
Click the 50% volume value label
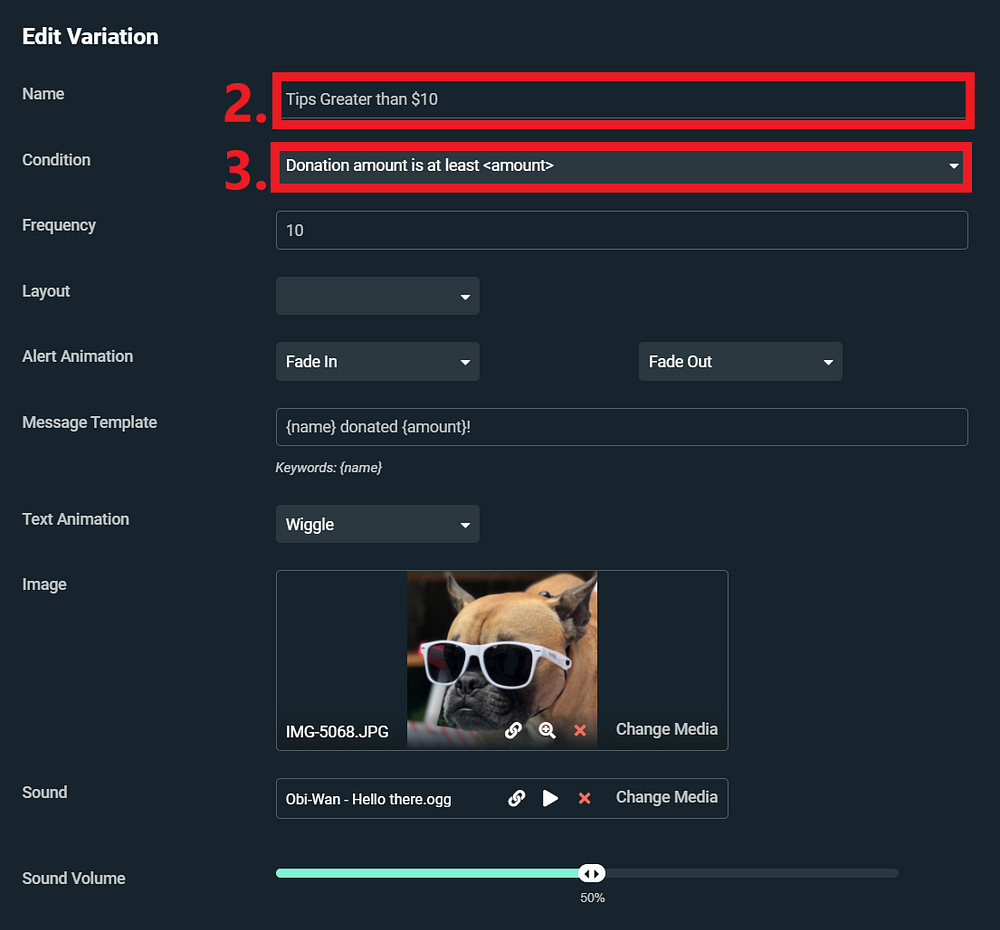click(592, 897)
